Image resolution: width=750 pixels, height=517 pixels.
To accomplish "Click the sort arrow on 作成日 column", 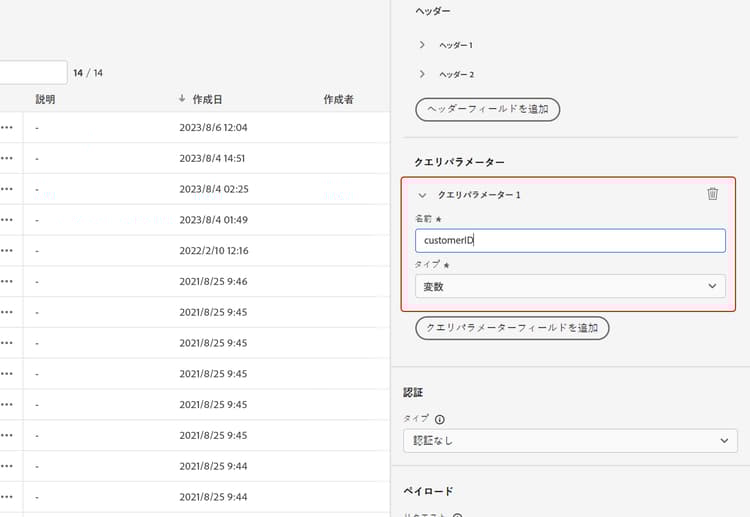I will click(x=182, y=99).
